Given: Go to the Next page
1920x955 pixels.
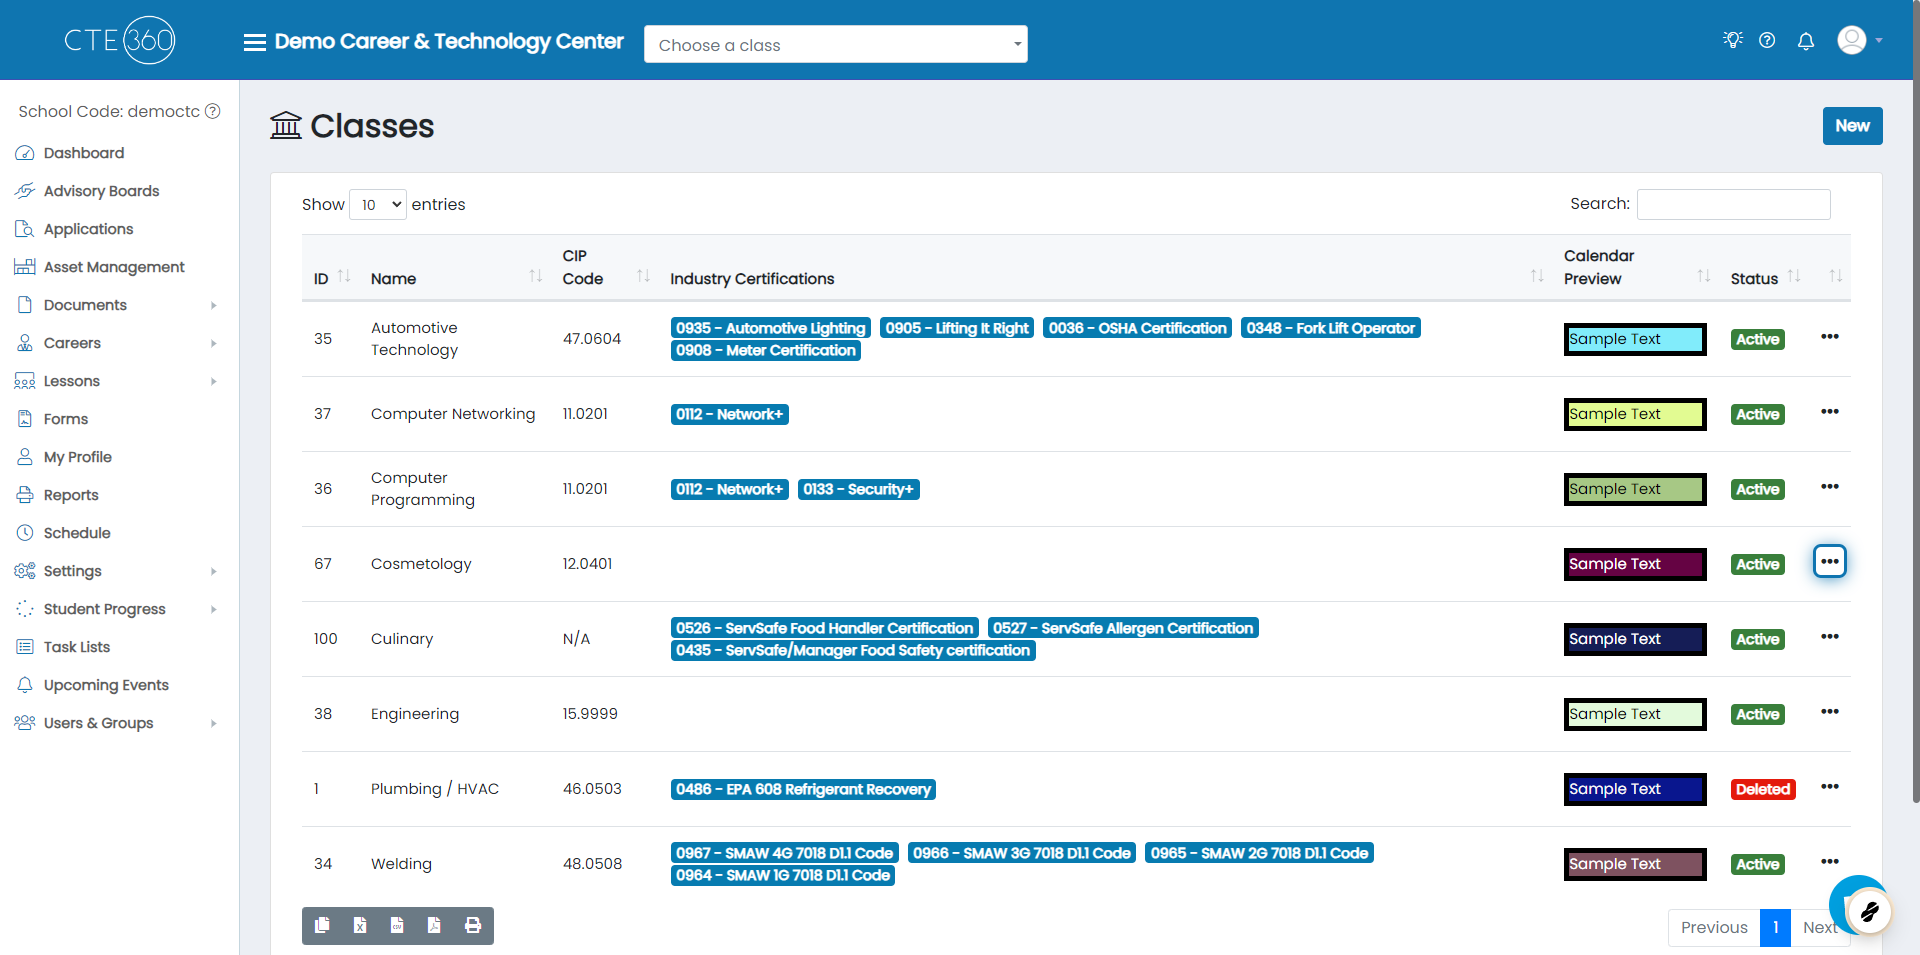Looking at the screenshot, I should point(1819,928).
